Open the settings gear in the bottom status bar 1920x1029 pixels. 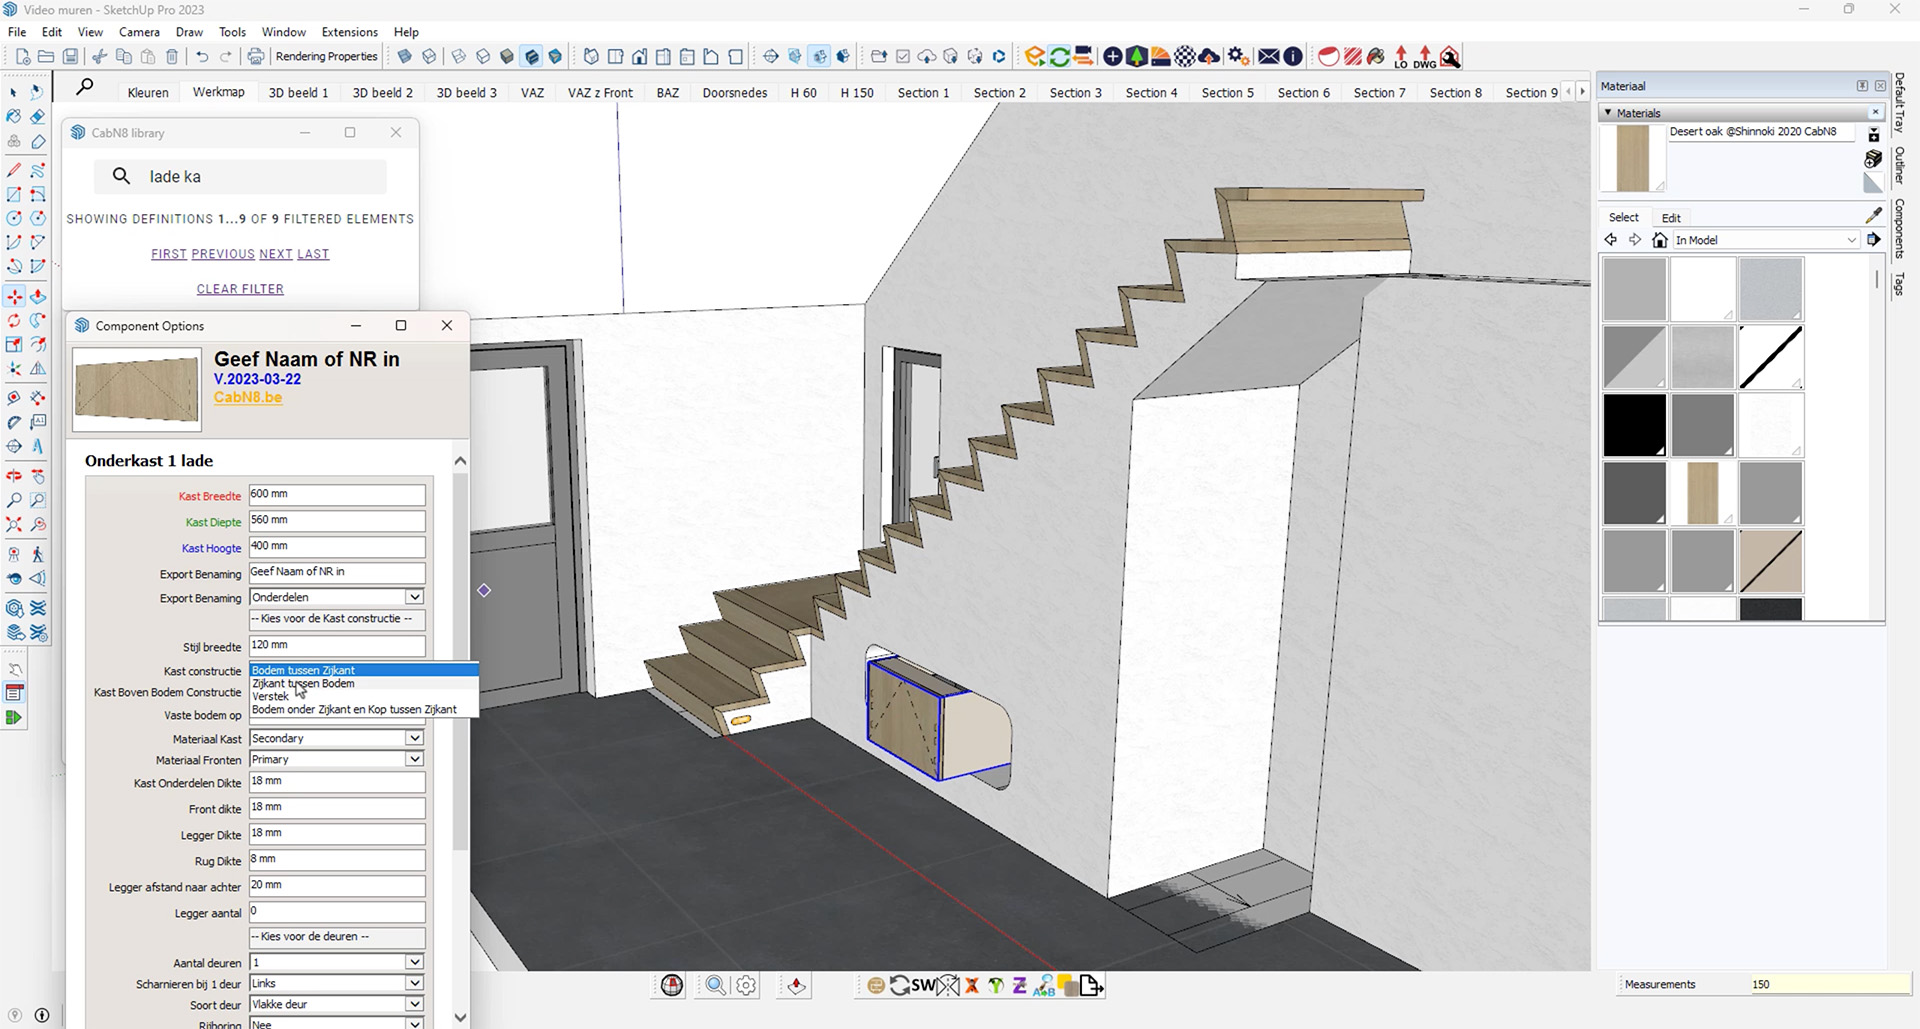746,985
